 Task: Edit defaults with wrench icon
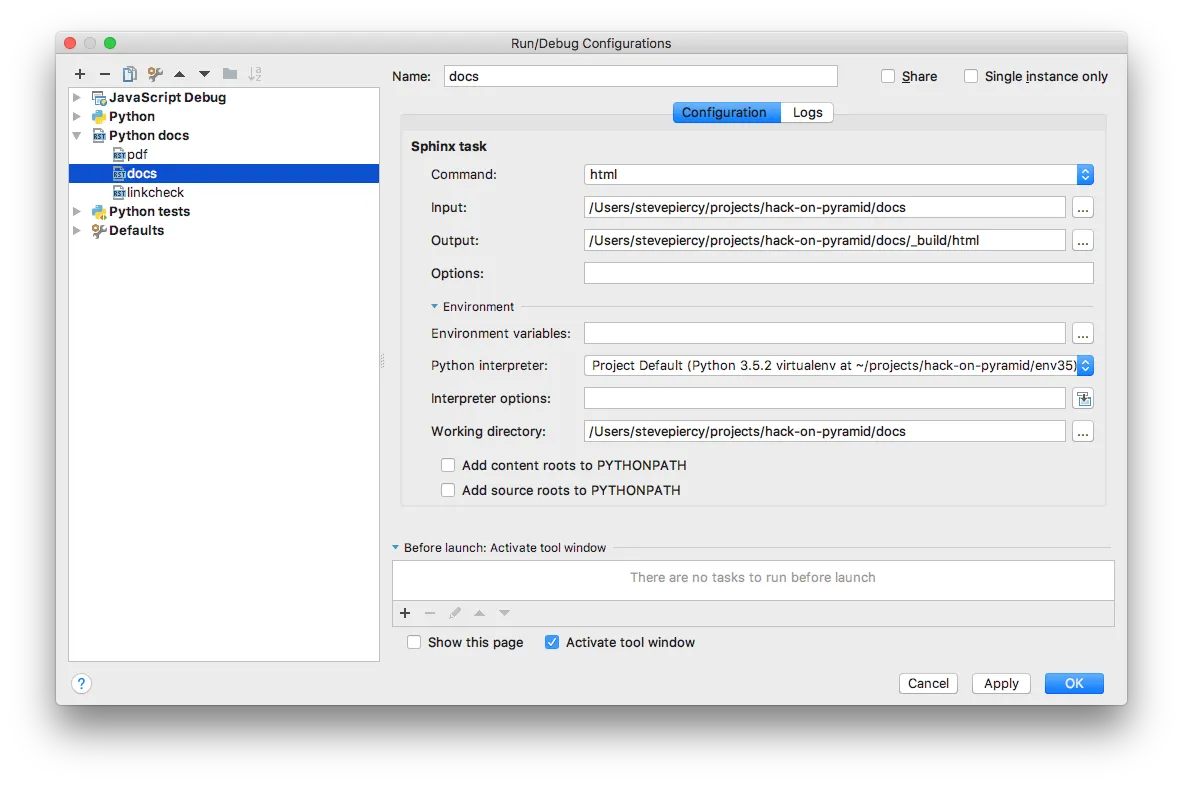coord(155,74)
